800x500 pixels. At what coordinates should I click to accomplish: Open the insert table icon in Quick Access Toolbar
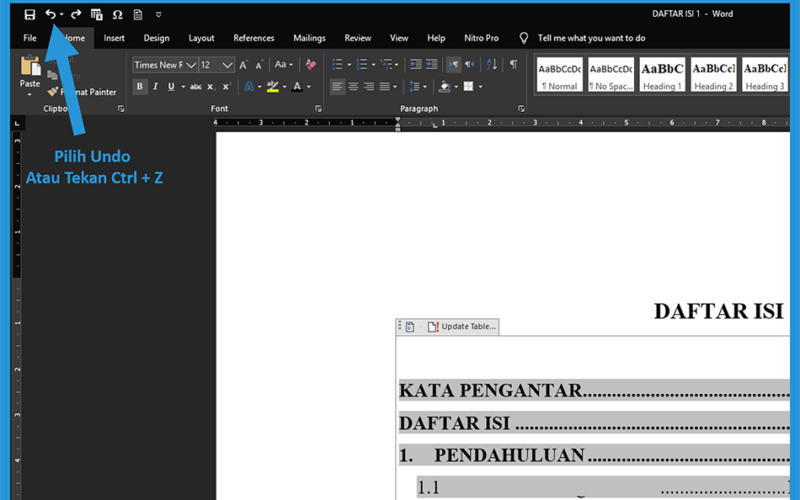[96, 14]
